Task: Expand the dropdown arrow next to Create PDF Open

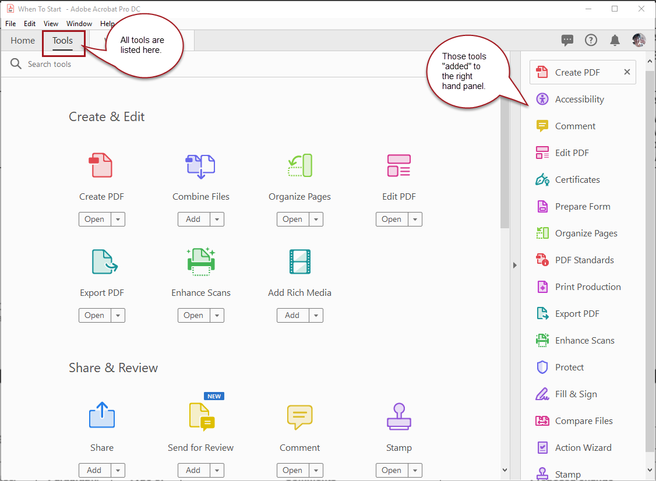Action: (x=118, y=219)
